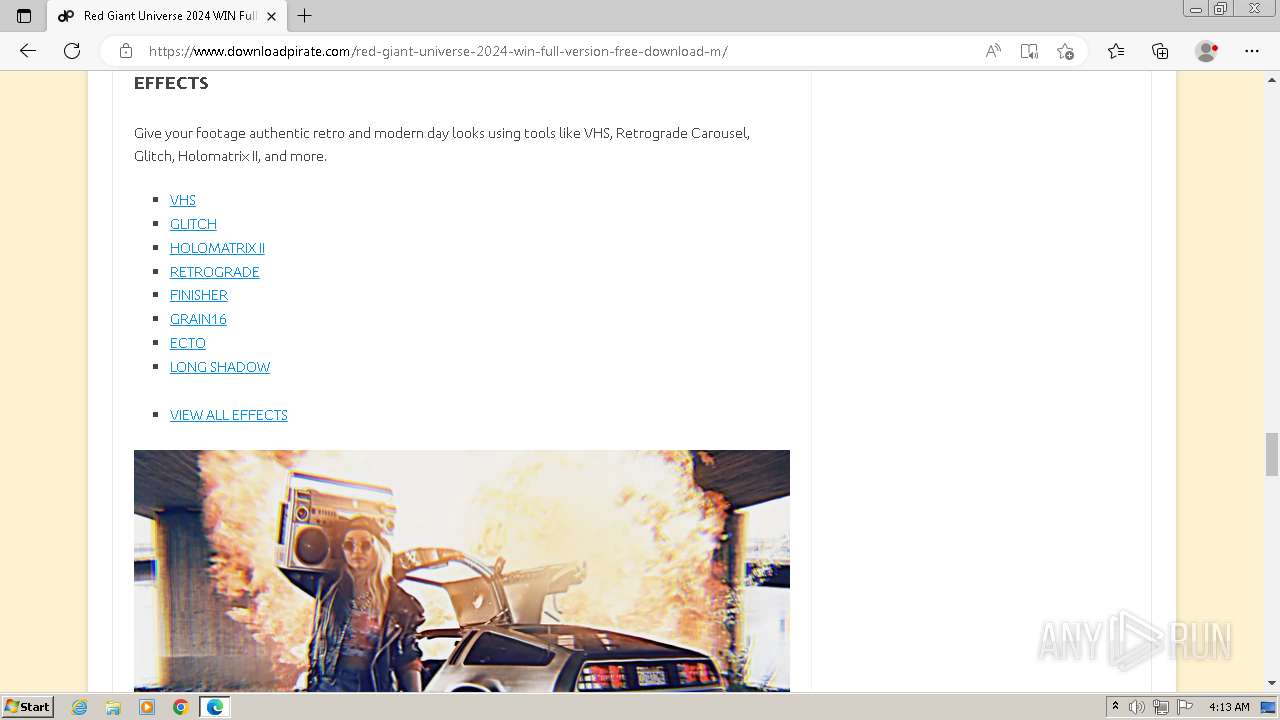Click the 'Give your footage authentic retro' paragraph
1280x720 pixels.
pyautogui.click(x=442, y=144)
